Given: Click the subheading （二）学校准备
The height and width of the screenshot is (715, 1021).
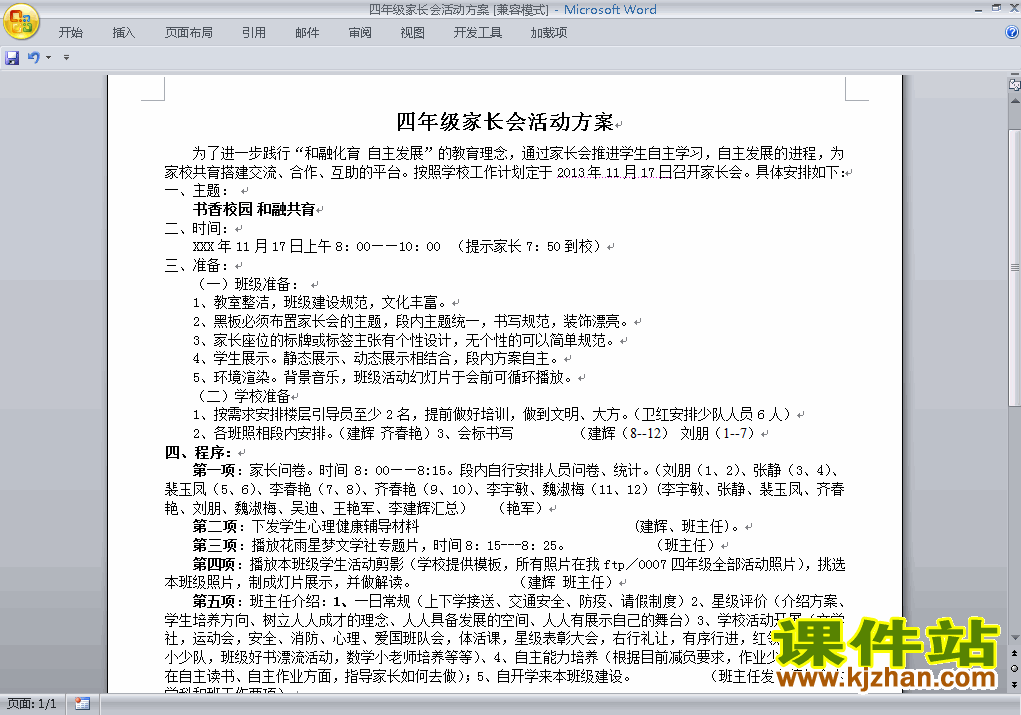Looking at the screenshot, I should tap(242, 397).
